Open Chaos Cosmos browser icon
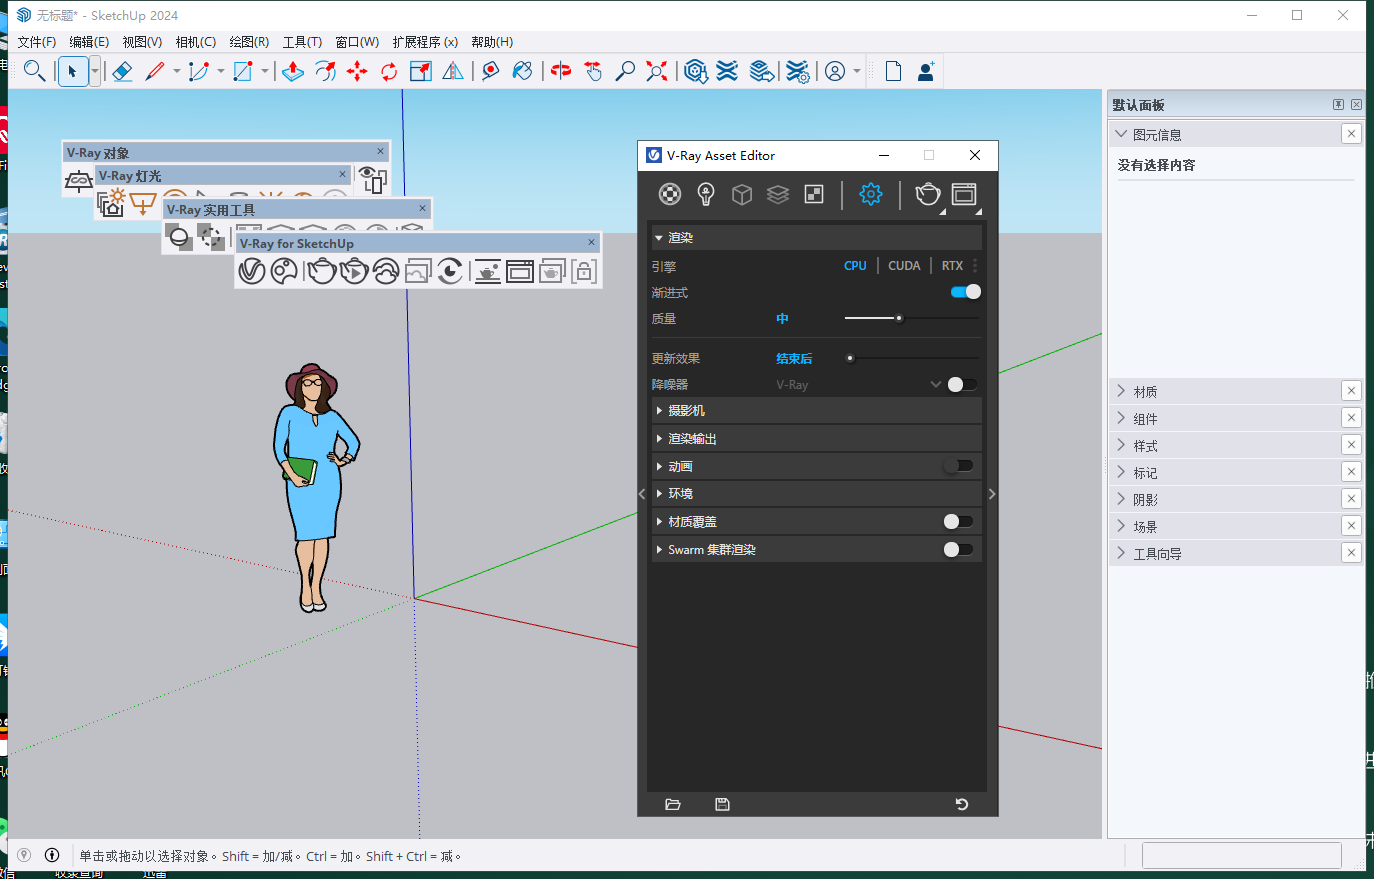 (x=285, y=270)
